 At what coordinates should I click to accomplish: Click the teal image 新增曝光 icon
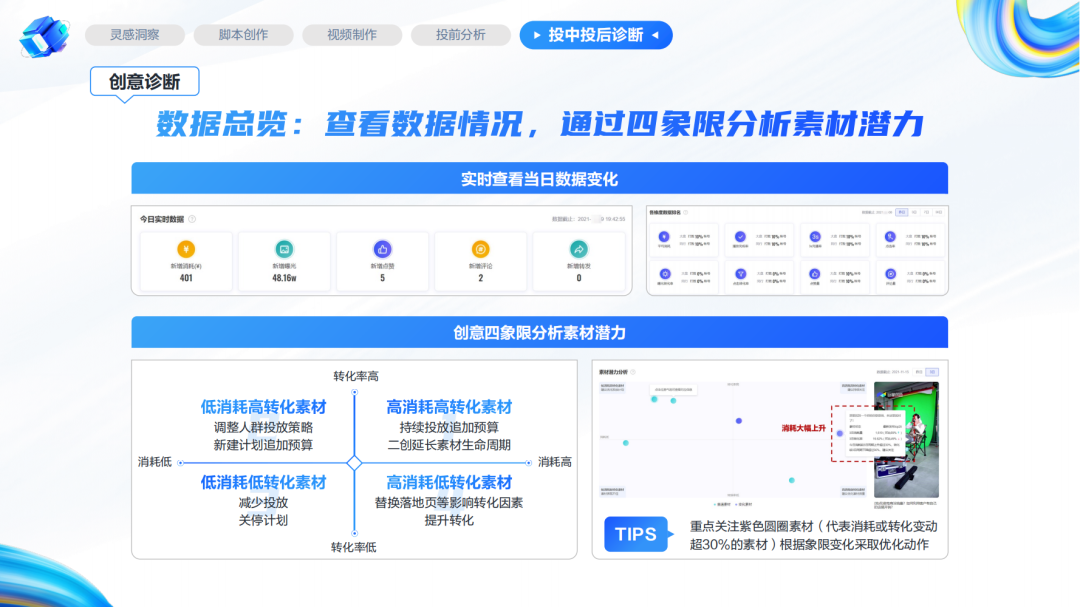pyautogui.click(x=284, y=249)
